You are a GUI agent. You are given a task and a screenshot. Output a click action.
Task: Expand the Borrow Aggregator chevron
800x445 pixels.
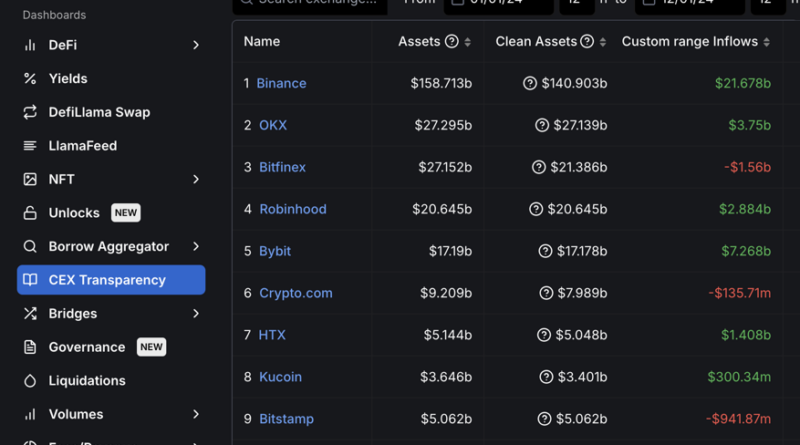coord(196,246)
